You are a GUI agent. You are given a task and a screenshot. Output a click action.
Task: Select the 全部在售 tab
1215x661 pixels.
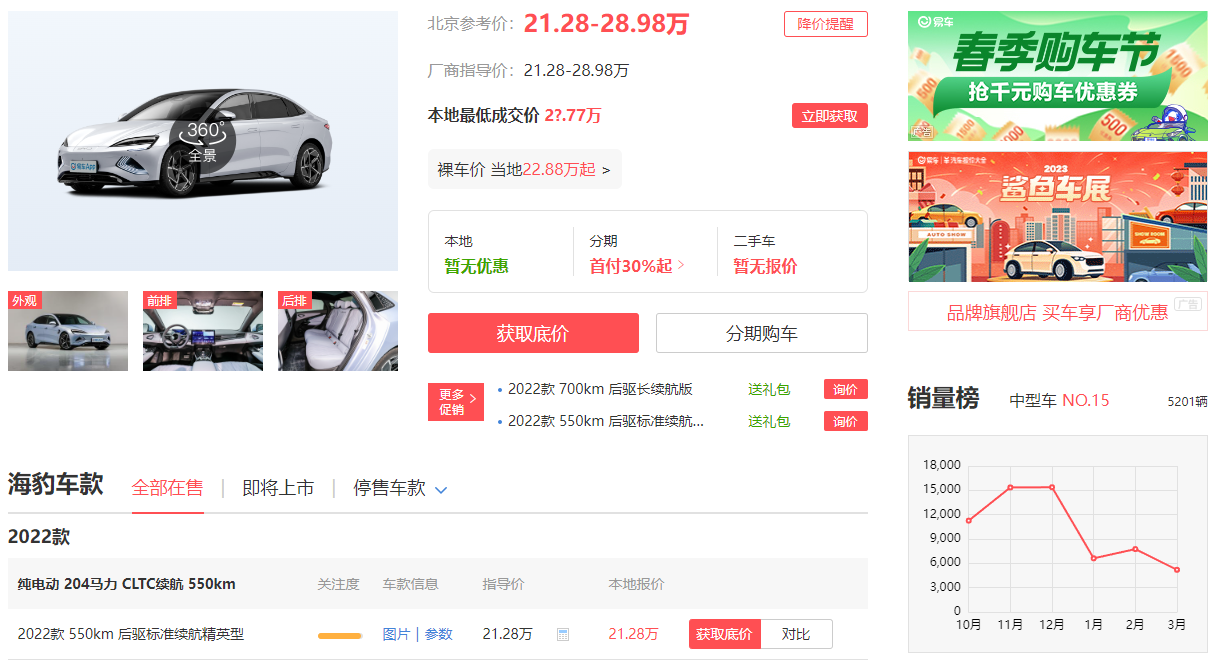[167, 488]
